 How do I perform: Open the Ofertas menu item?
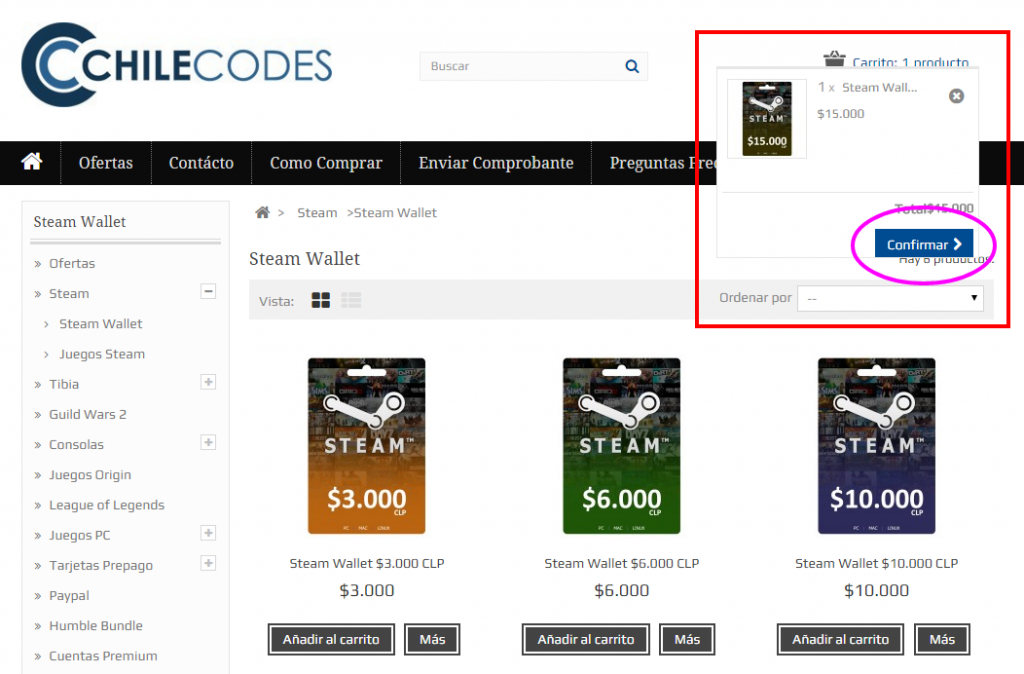[106, 163]
